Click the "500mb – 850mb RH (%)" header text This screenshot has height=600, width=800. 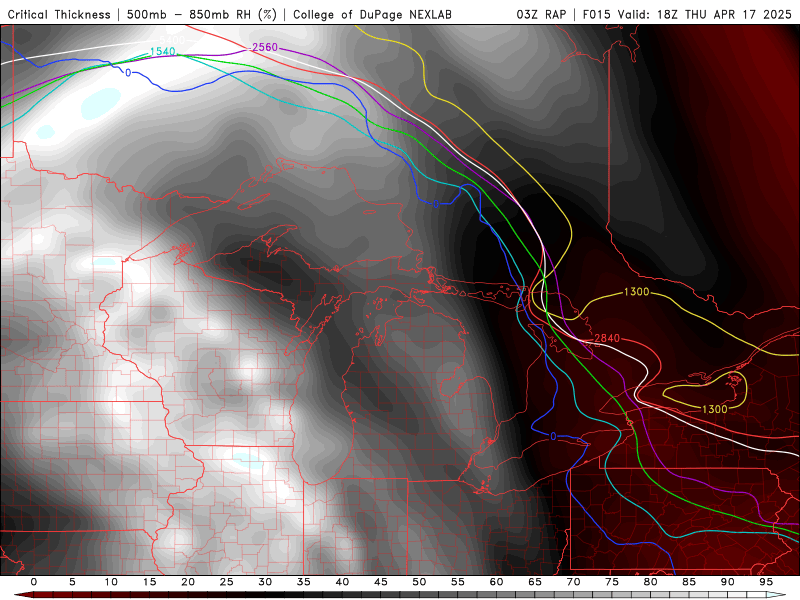coord(202,15)
